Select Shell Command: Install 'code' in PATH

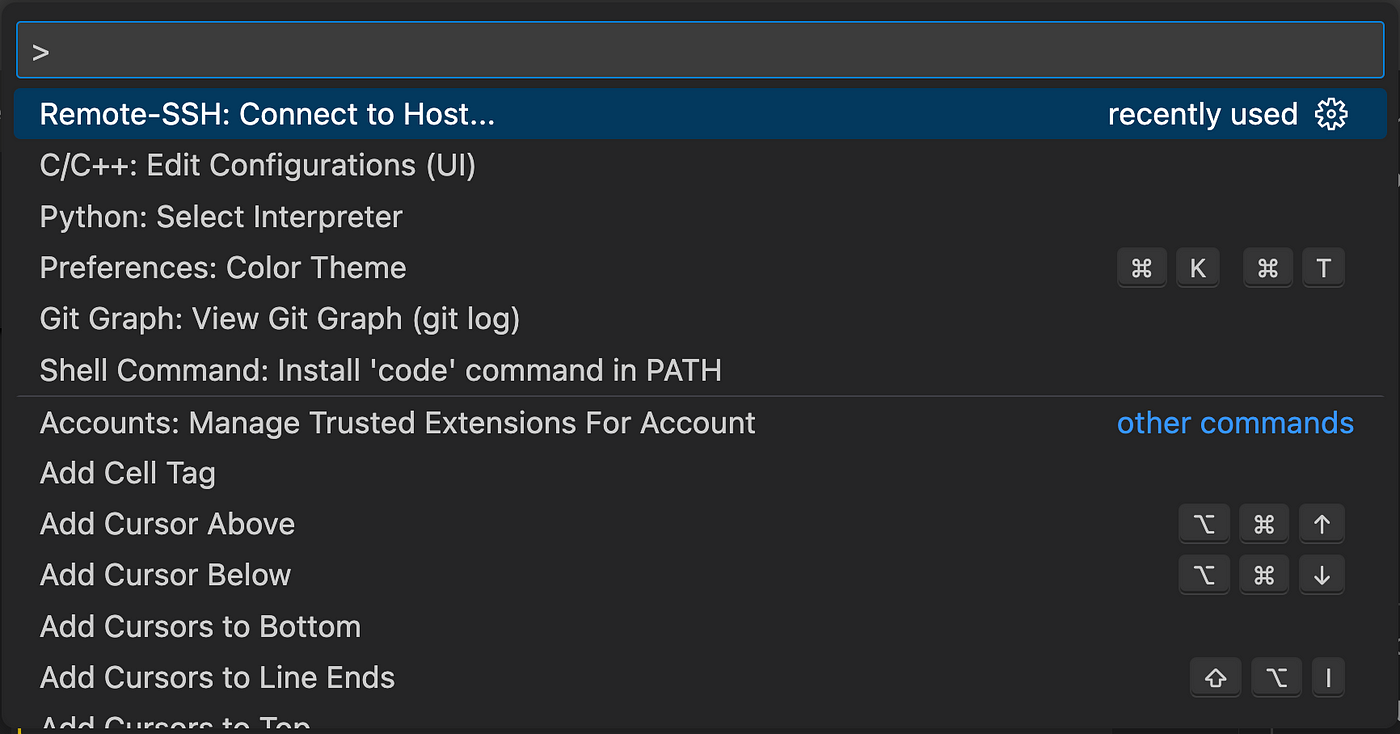pos(700,371)
